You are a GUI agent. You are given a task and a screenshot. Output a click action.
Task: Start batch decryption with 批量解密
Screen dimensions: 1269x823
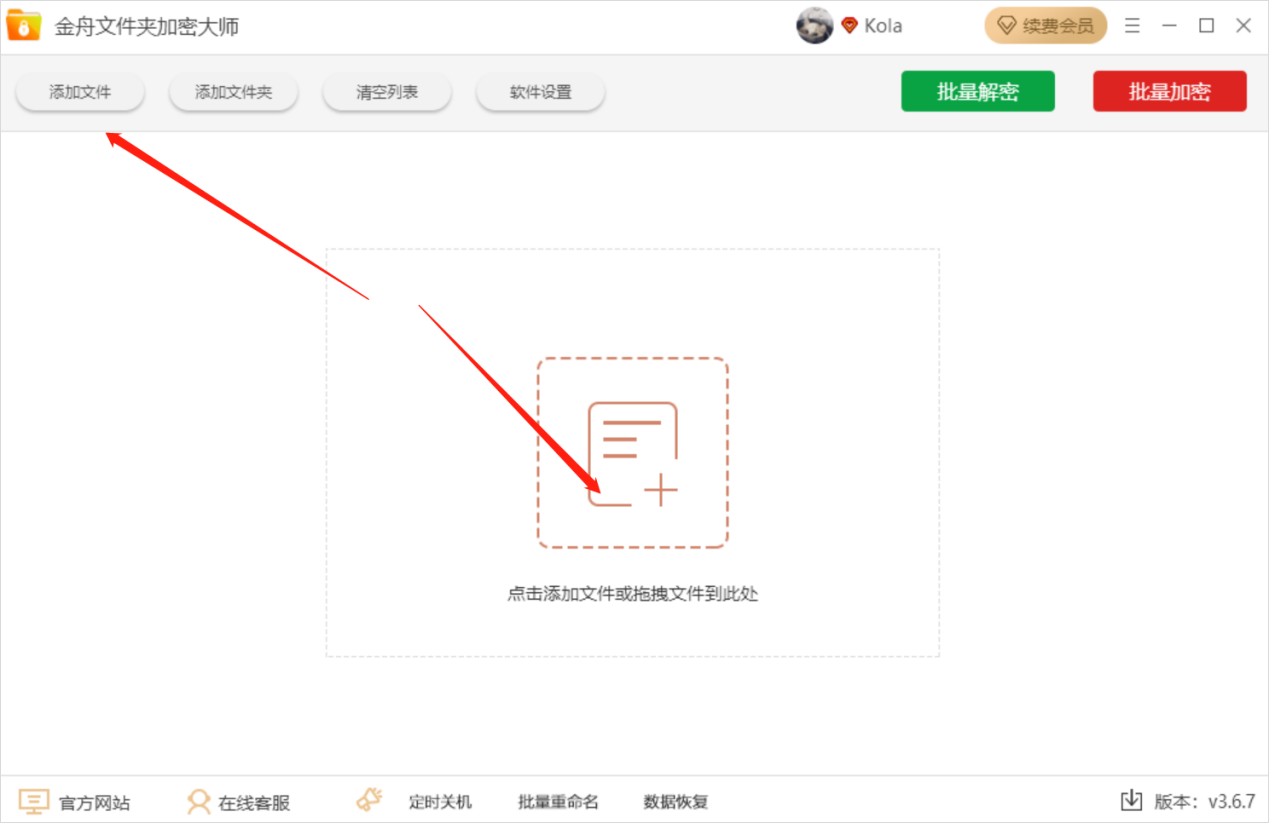click(977, 91)
